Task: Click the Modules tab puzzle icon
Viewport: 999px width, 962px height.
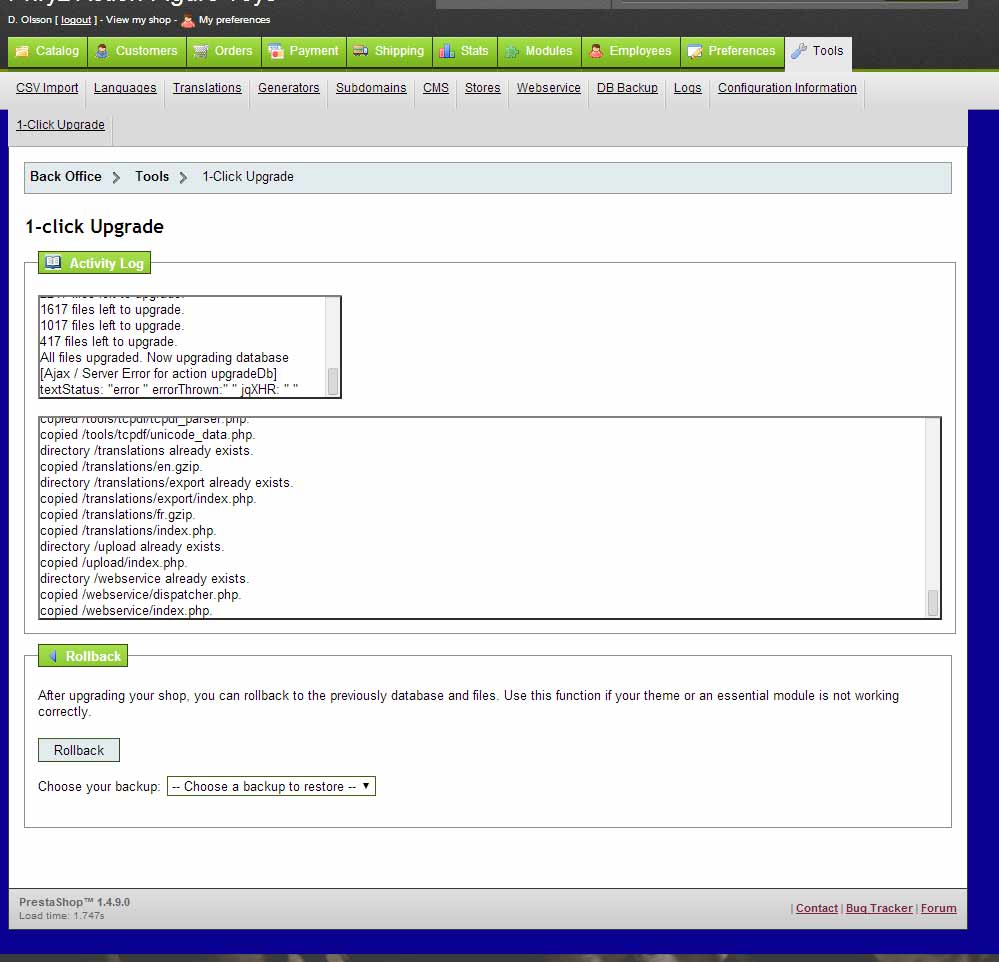Action: [x=512, y=52]
